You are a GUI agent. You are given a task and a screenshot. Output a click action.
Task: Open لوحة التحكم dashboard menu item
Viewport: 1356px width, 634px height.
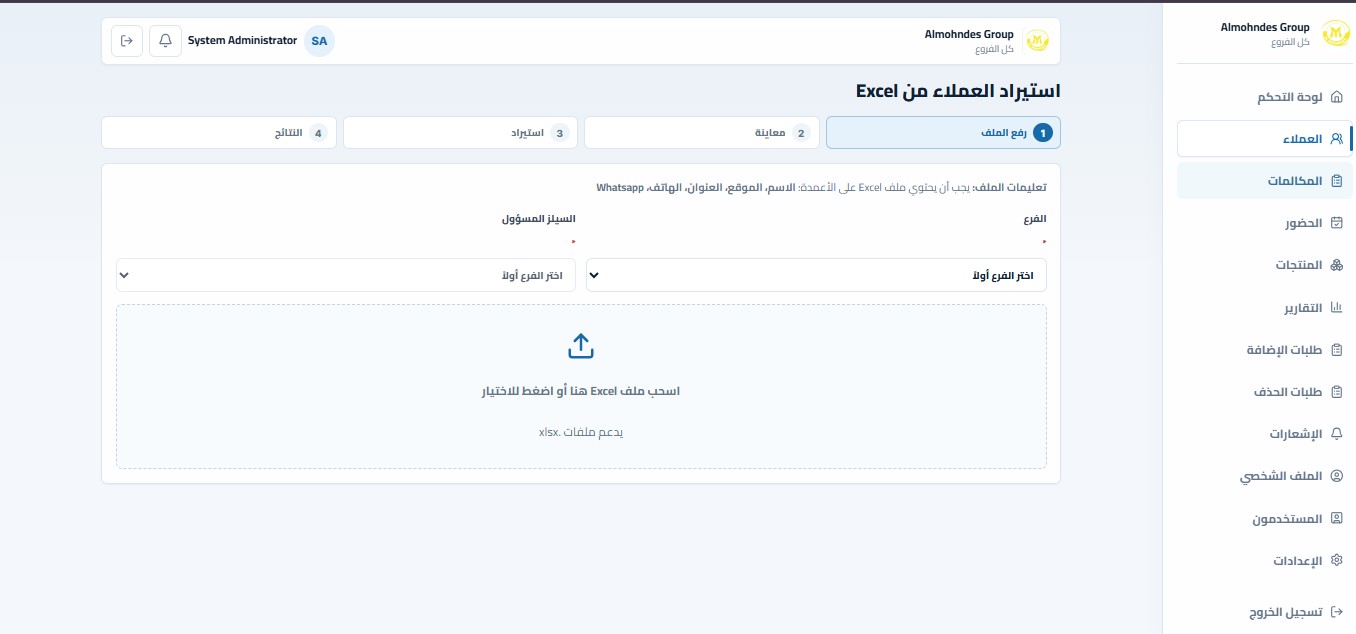pyautogui.click(x=1265, y=98)
